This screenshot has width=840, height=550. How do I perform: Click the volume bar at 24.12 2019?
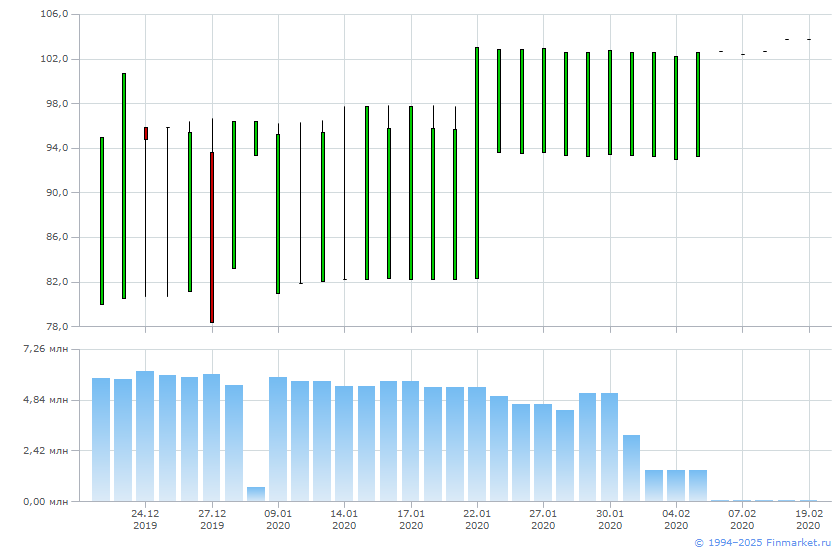coord(145,436)
